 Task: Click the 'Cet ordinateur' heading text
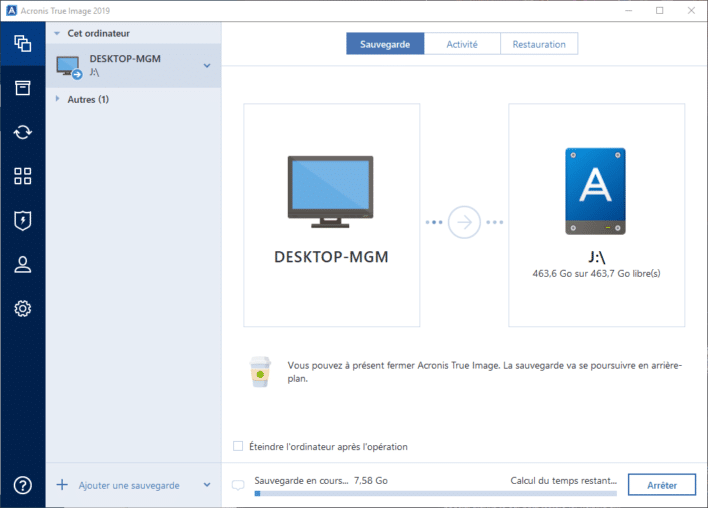click(98, 33)
